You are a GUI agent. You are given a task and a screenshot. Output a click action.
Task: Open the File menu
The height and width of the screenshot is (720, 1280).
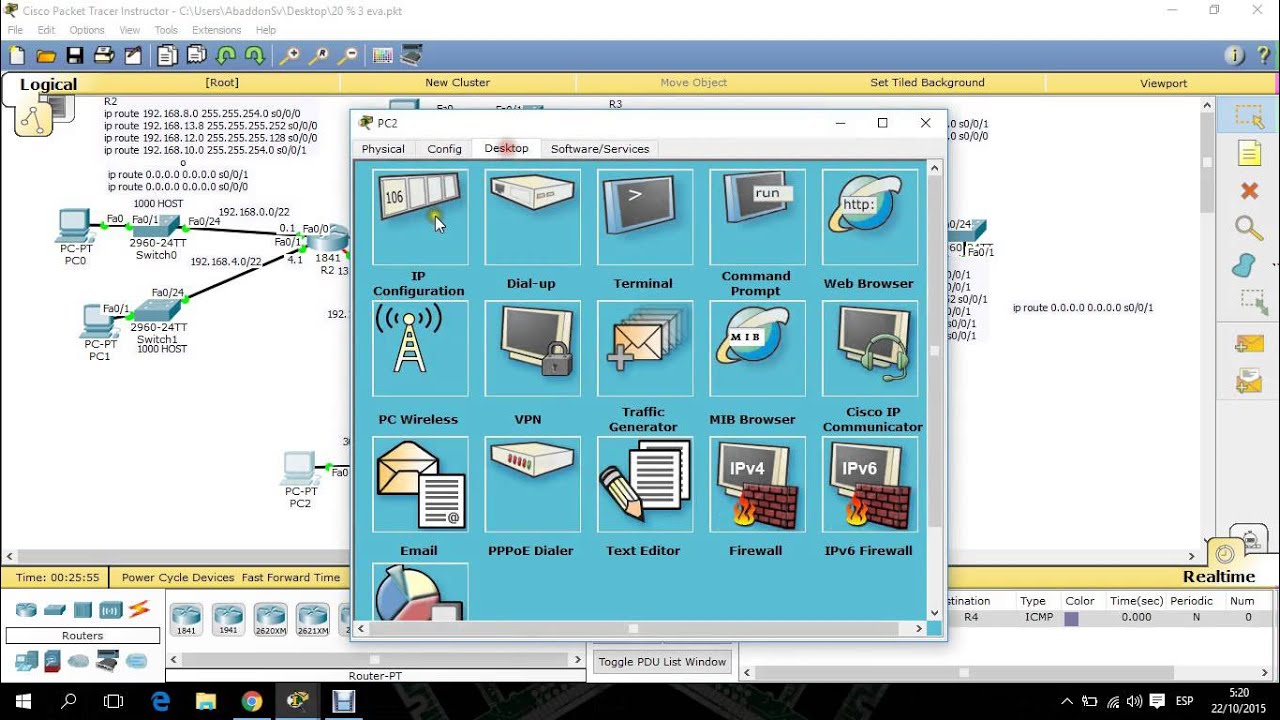(15, 30)
